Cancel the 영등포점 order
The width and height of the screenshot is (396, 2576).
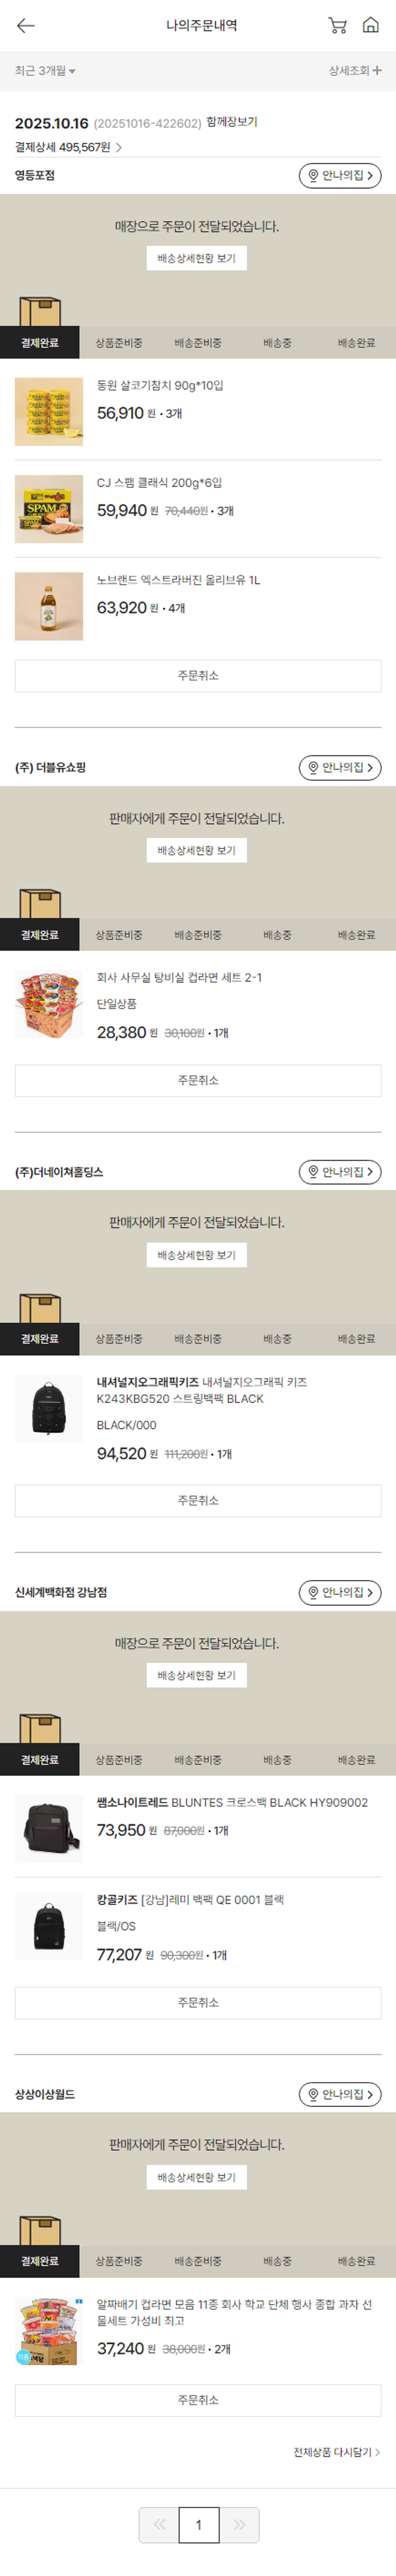tap(198, 676)
